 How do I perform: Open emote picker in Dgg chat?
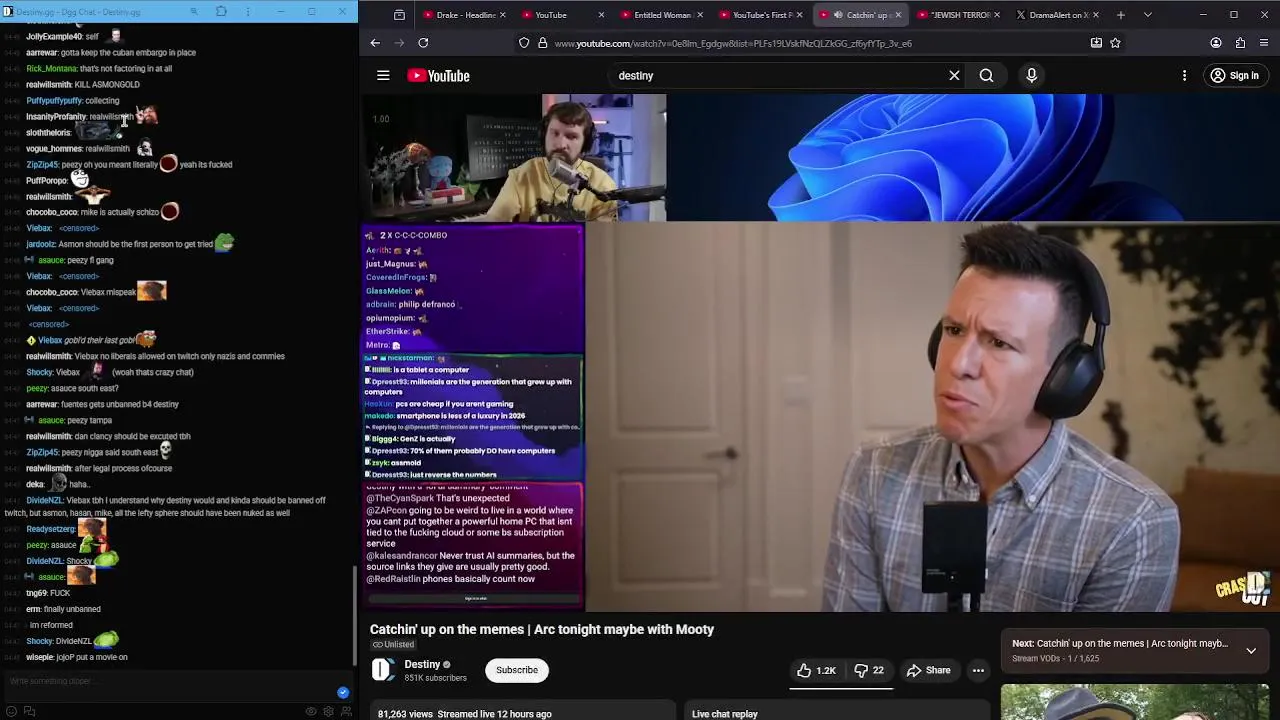click(x=11, y=711)
